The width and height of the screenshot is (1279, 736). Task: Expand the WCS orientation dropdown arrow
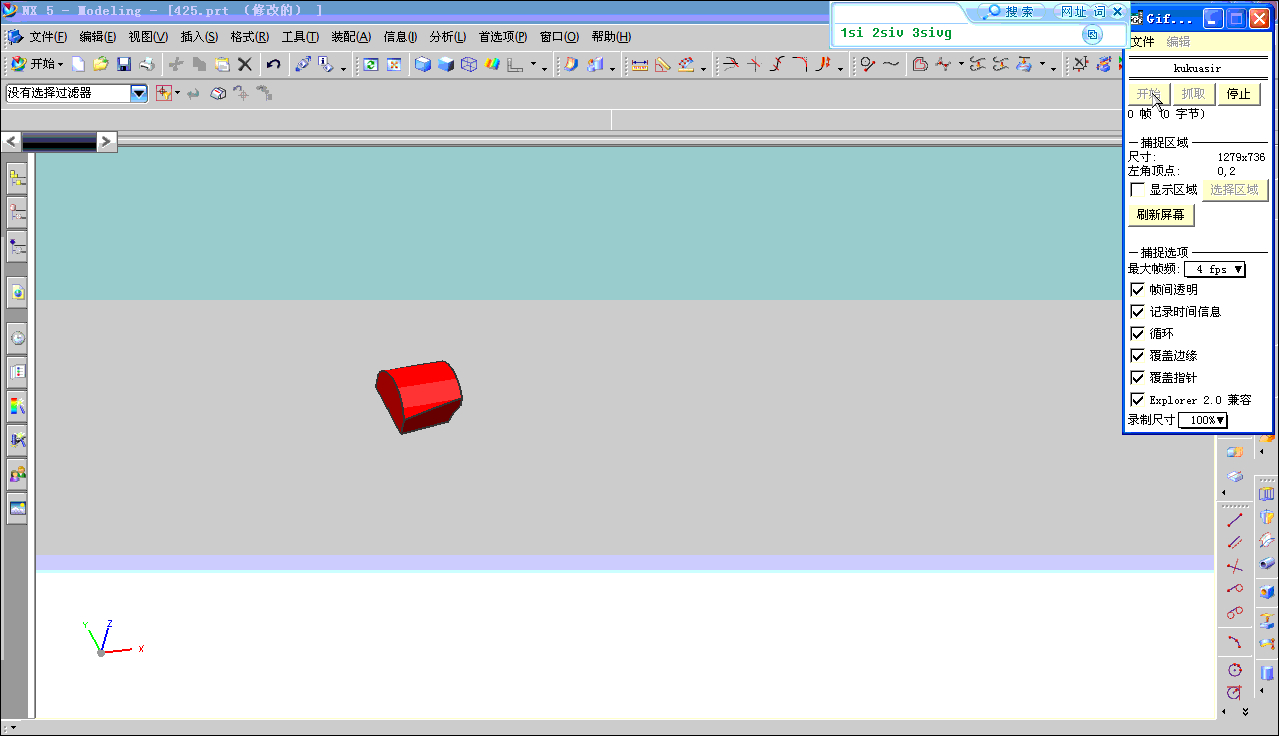533,66
